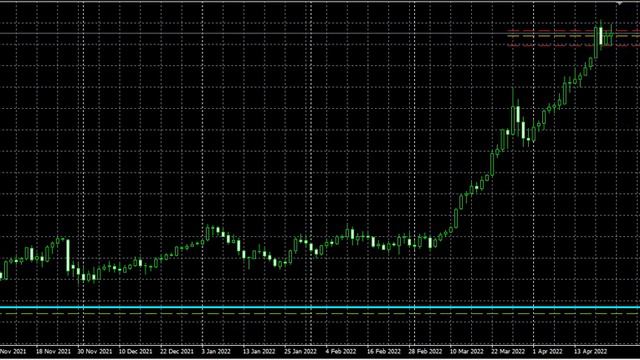Click the date label "22 Mar 2022"
Viewport: 640px width, 360px height.
pos(508,351)
